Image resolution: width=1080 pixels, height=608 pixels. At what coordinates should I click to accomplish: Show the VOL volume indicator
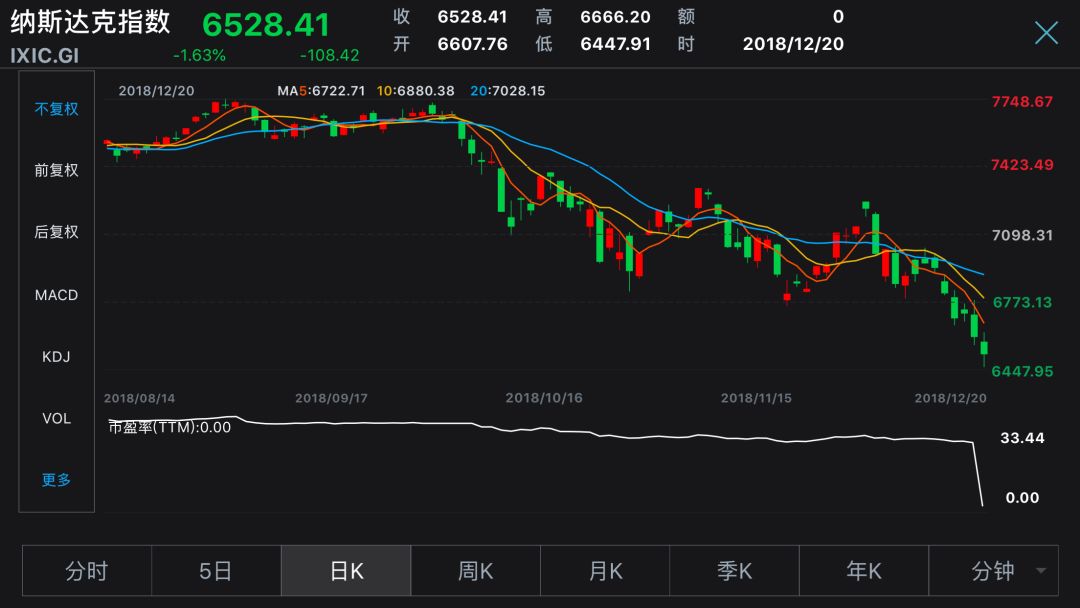56,418
